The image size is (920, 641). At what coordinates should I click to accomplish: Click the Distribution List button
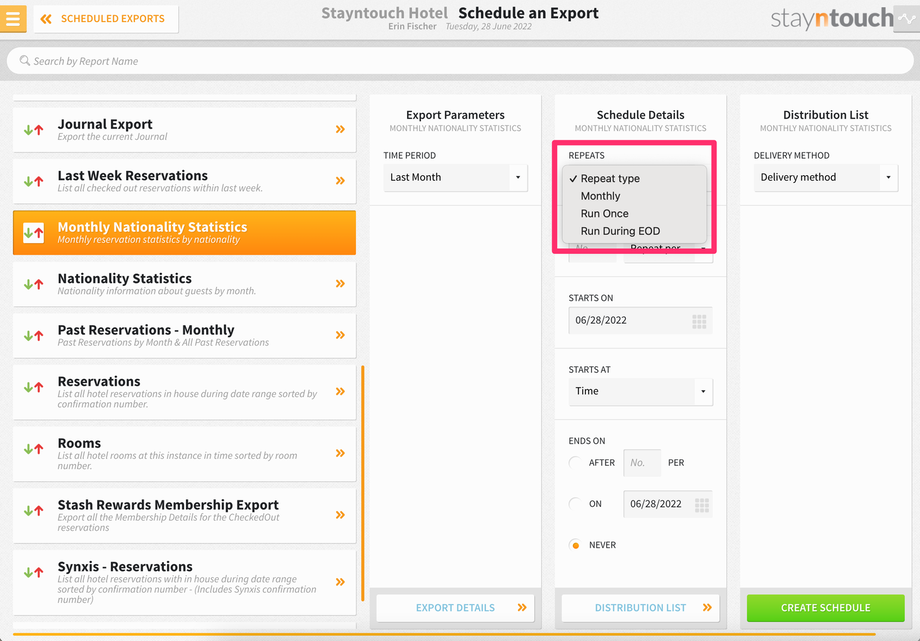[640, 608]
